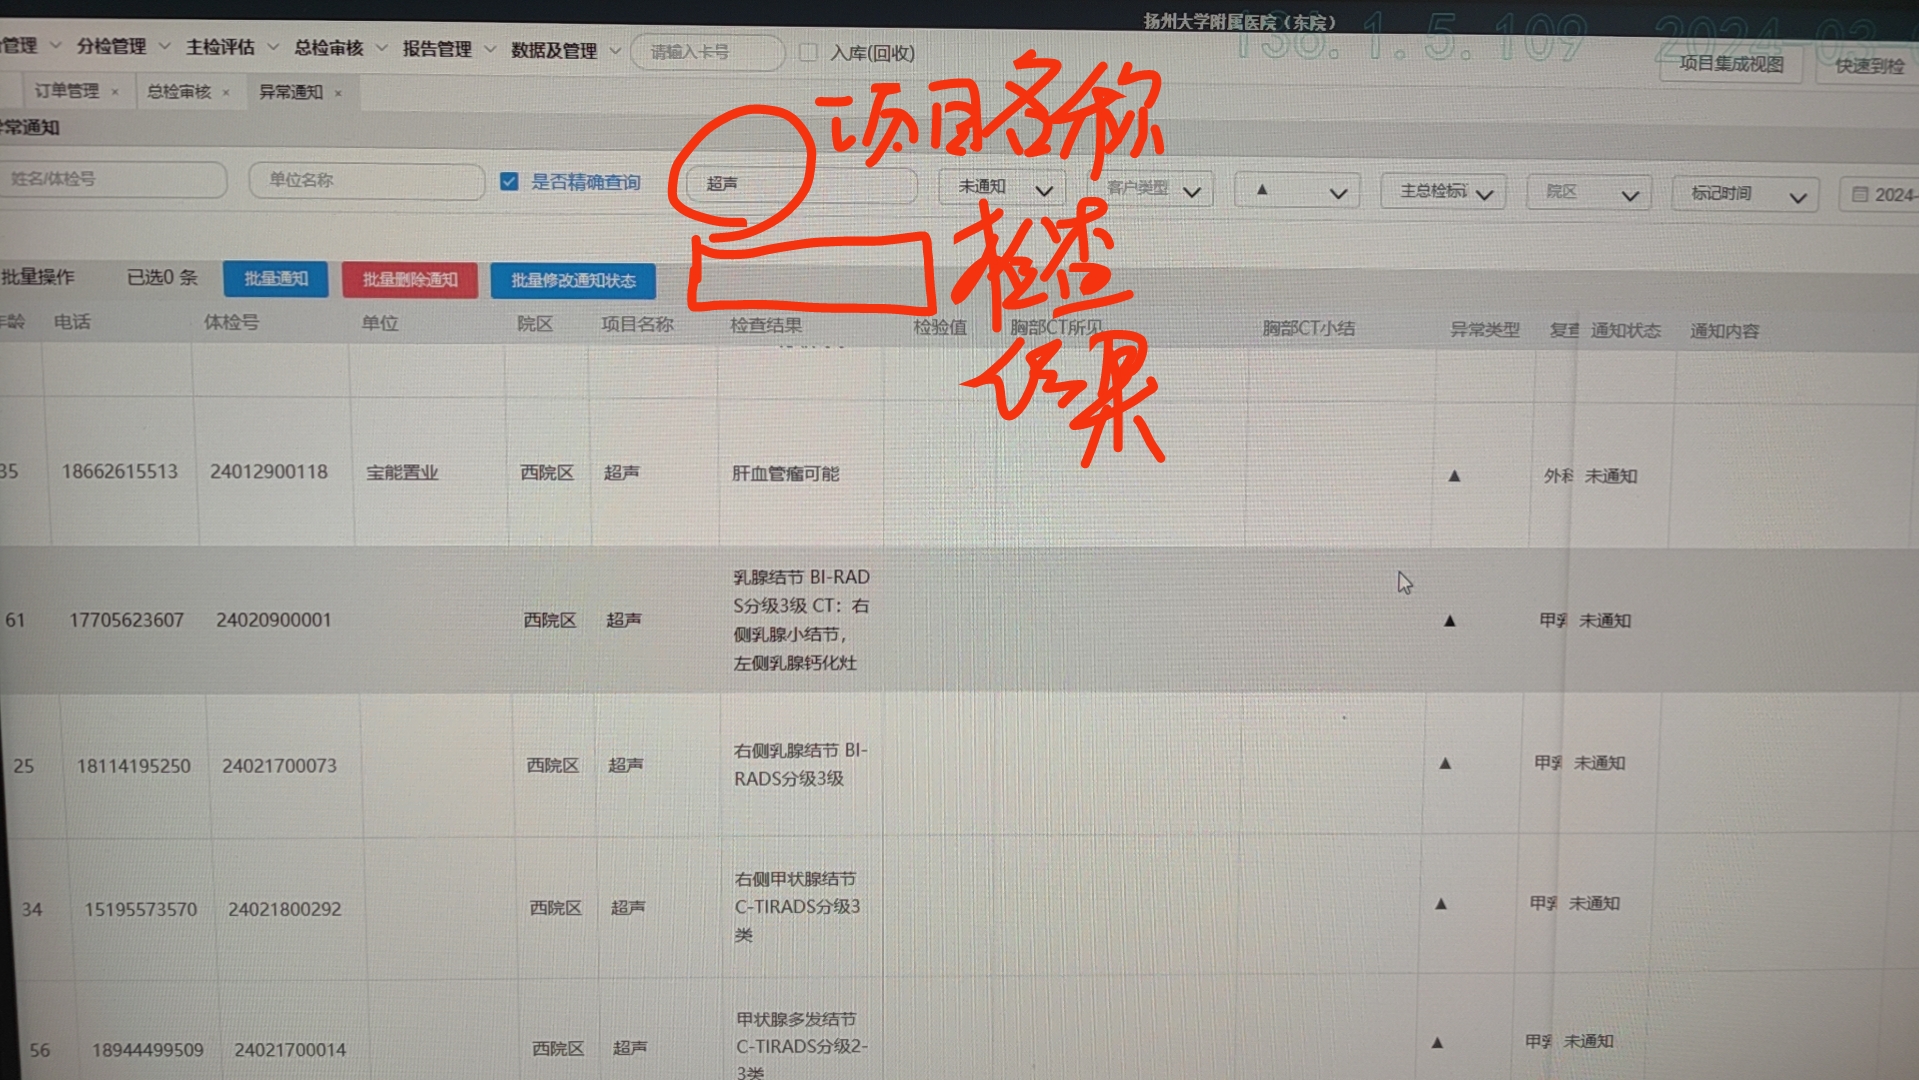This screenshot has width=1919, height=1080.
Task: Close the 总检审核 tab
Action: point(226,93)
